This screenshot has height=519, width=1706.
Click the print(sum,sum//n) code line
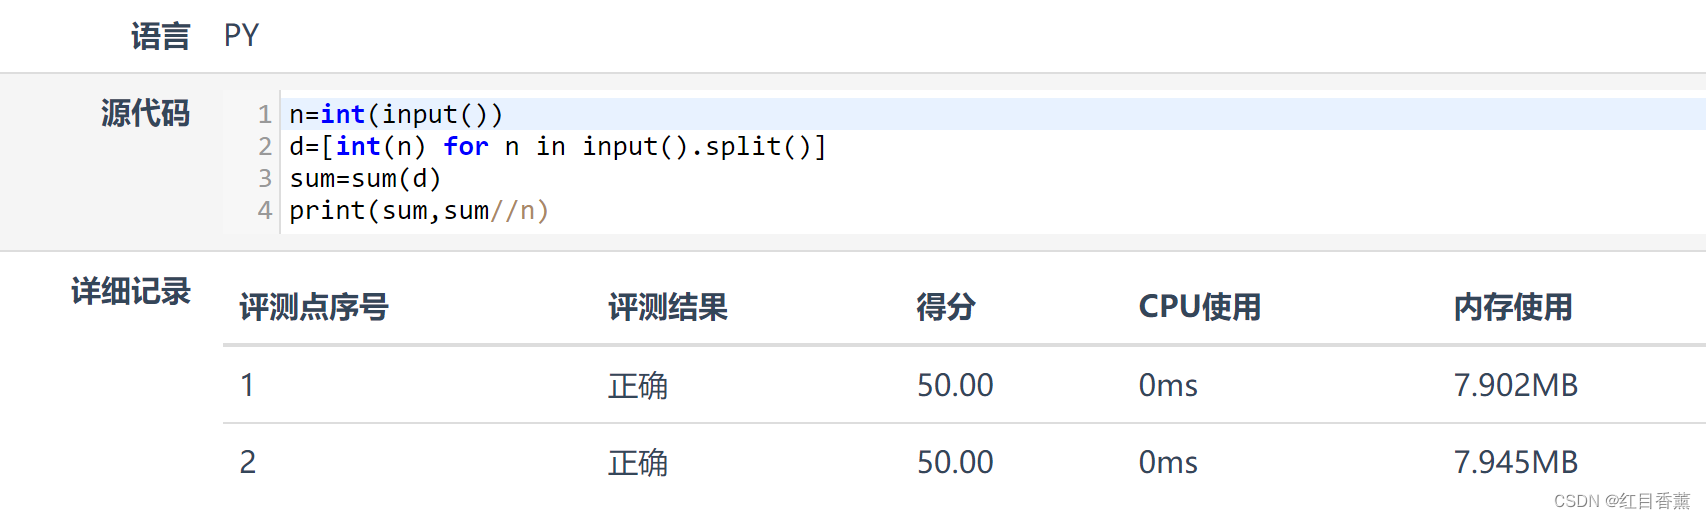pos(419,211)
